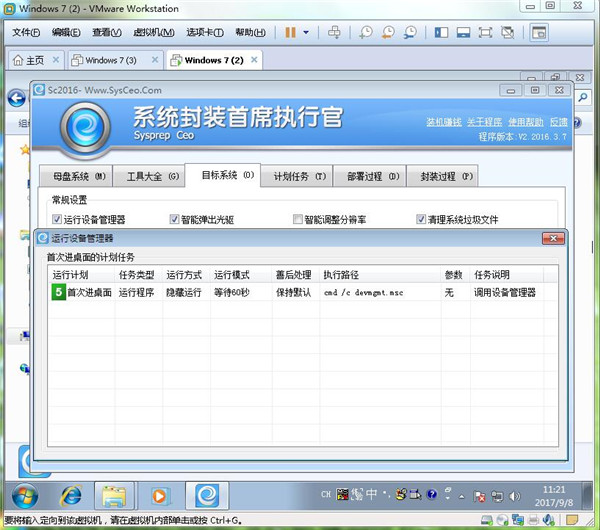Open the 关于程序 link
Screen dimensions: 600x530
tap(484, 122)
